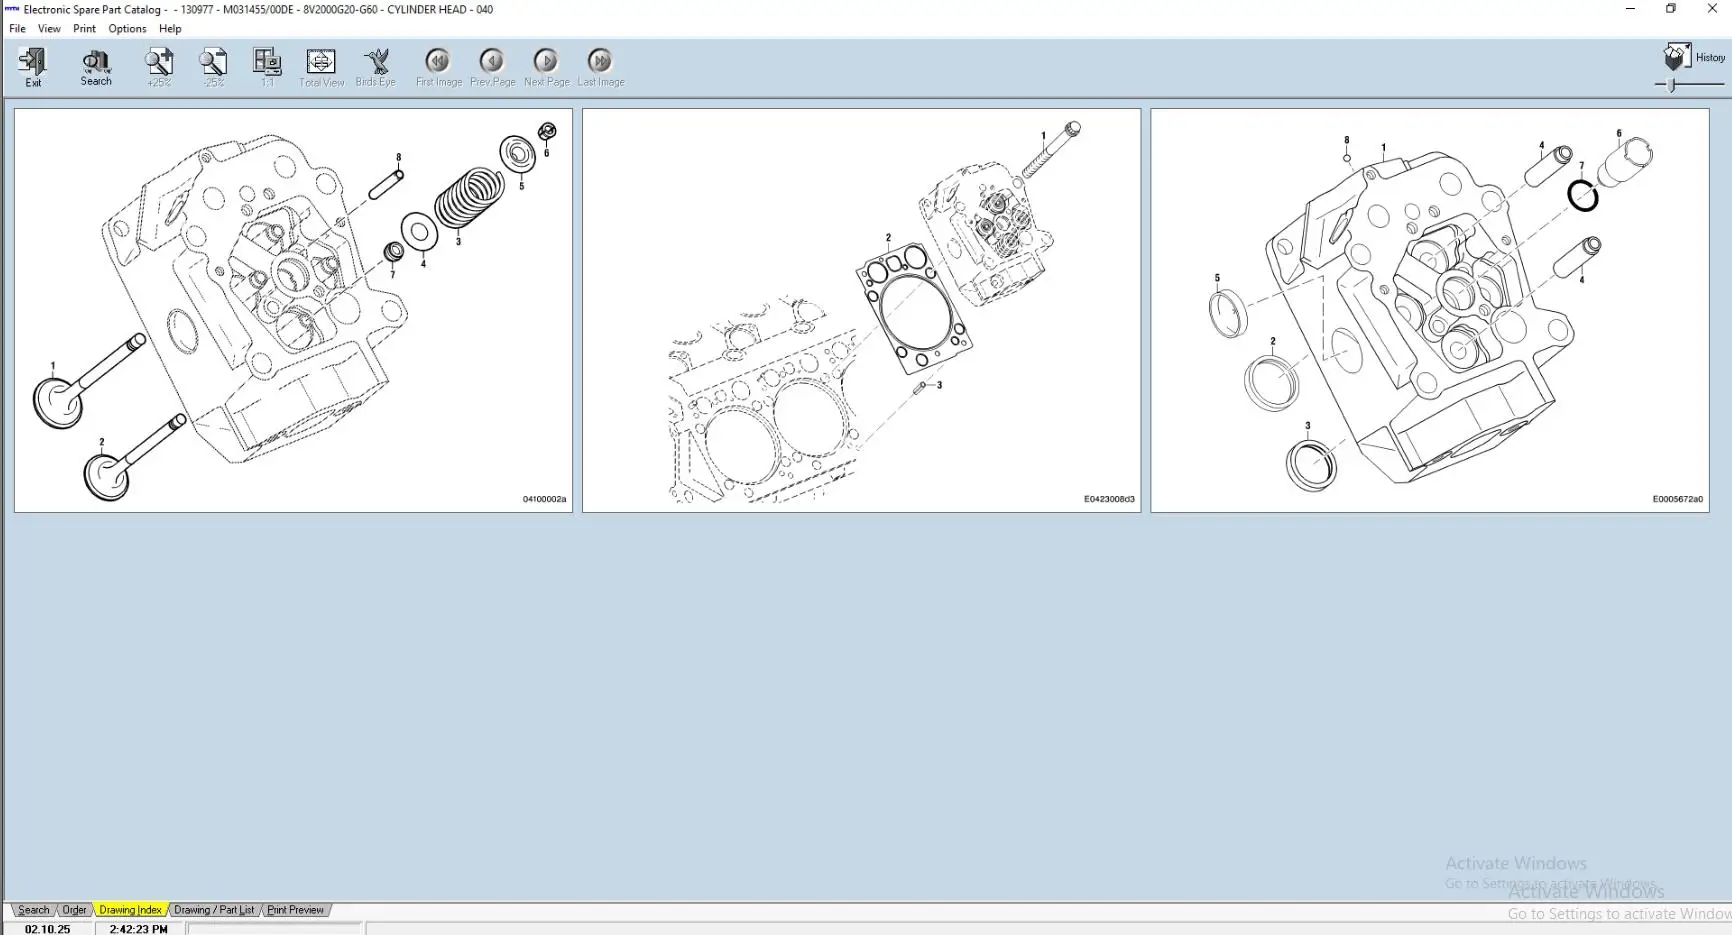Open the History panel
The height and width of the screenshot is (935, 1732).
point(1678,57)
